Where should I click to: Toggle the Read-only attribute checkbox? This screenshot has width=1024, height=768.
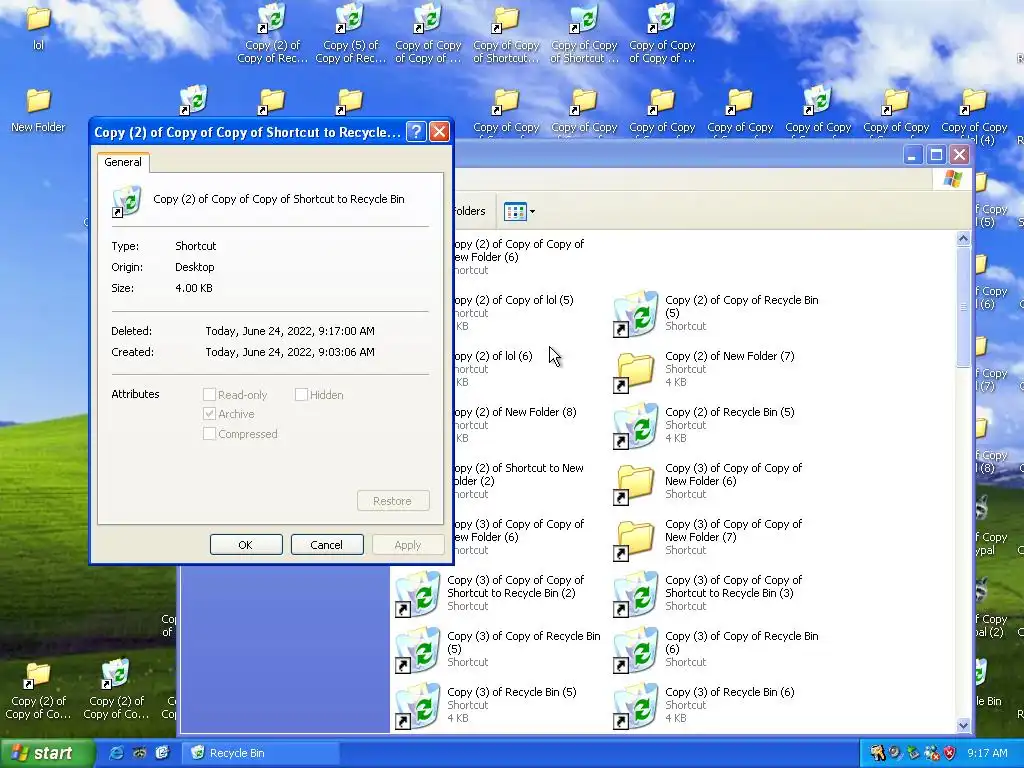click(209, 394)
